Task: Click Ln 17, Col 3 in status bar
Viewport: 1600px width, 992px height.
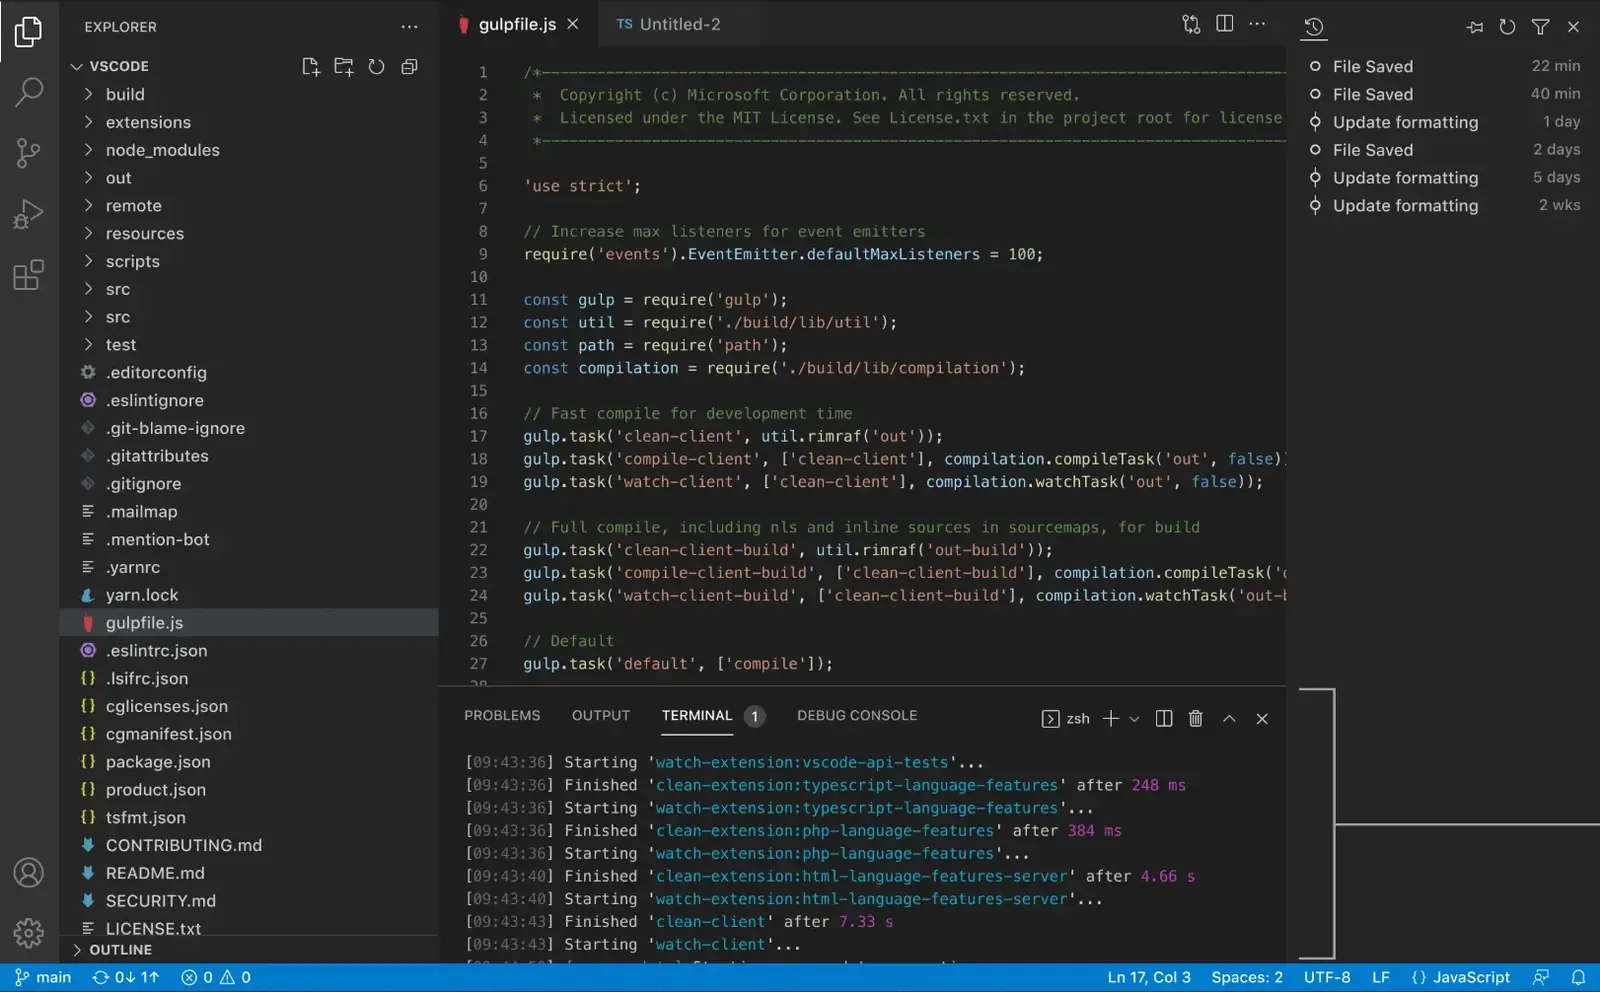Action: pyautogui.click(x=1149, y=978)
